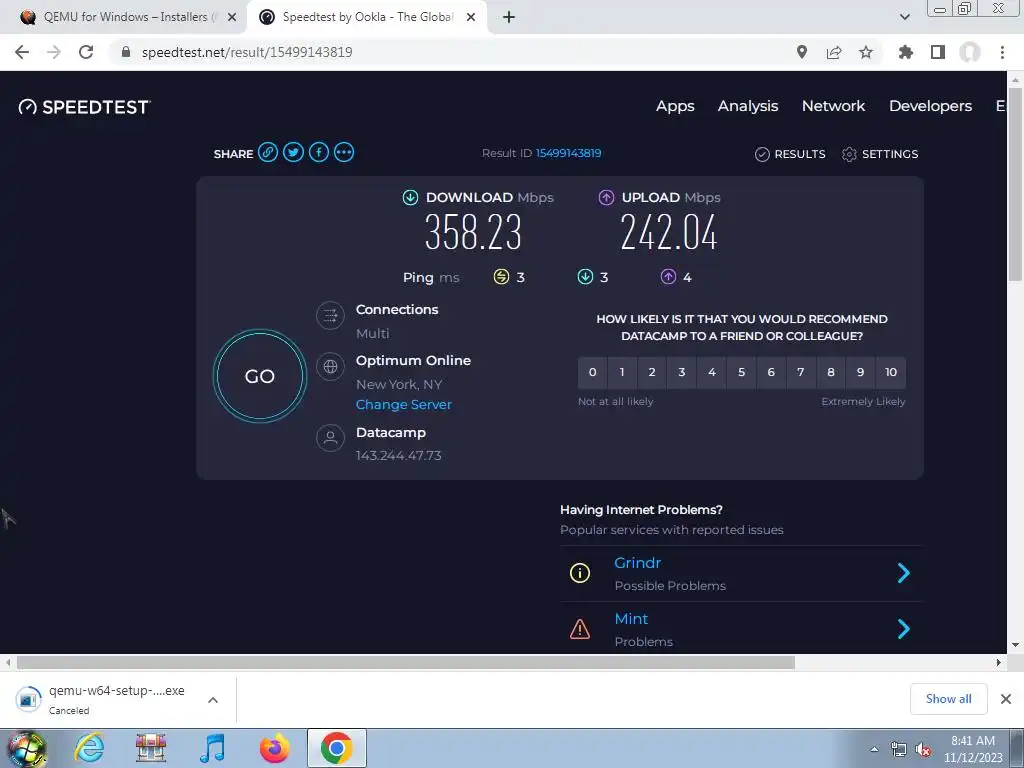Rate recommendation 9
Viewport: 1024px width, 768px height.
pyautogui.click(x=861, y=372)
